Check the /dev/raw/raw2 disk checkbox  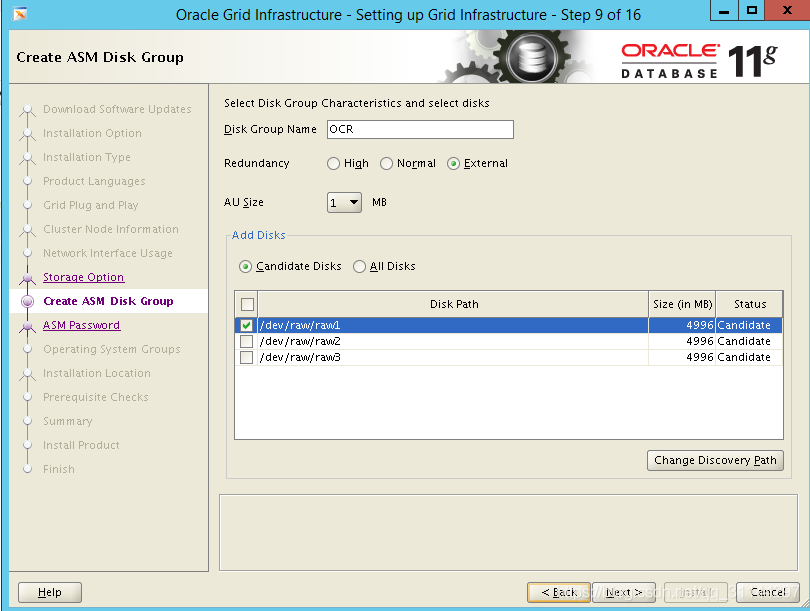tap(246, 341)
